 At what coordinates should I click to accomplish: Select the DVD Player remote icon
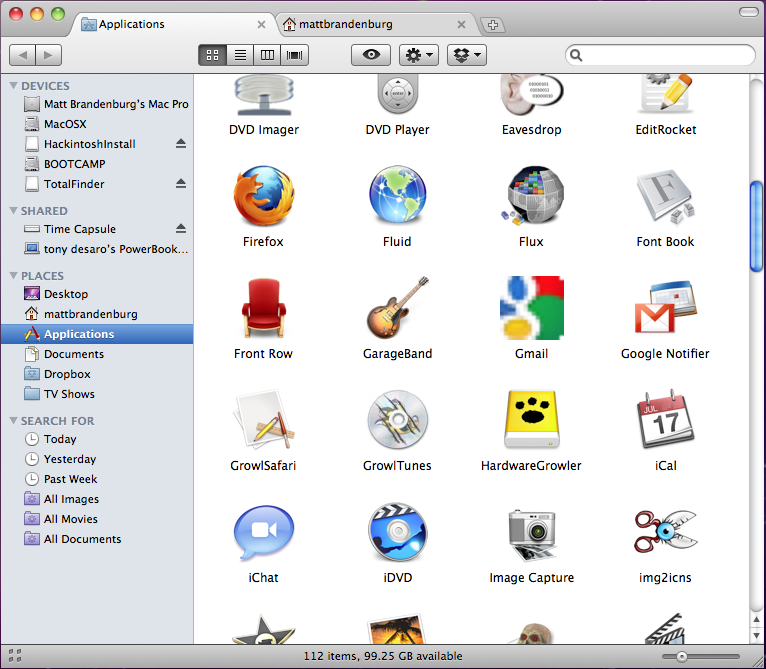pyautogui.click(x=398, y=94)
